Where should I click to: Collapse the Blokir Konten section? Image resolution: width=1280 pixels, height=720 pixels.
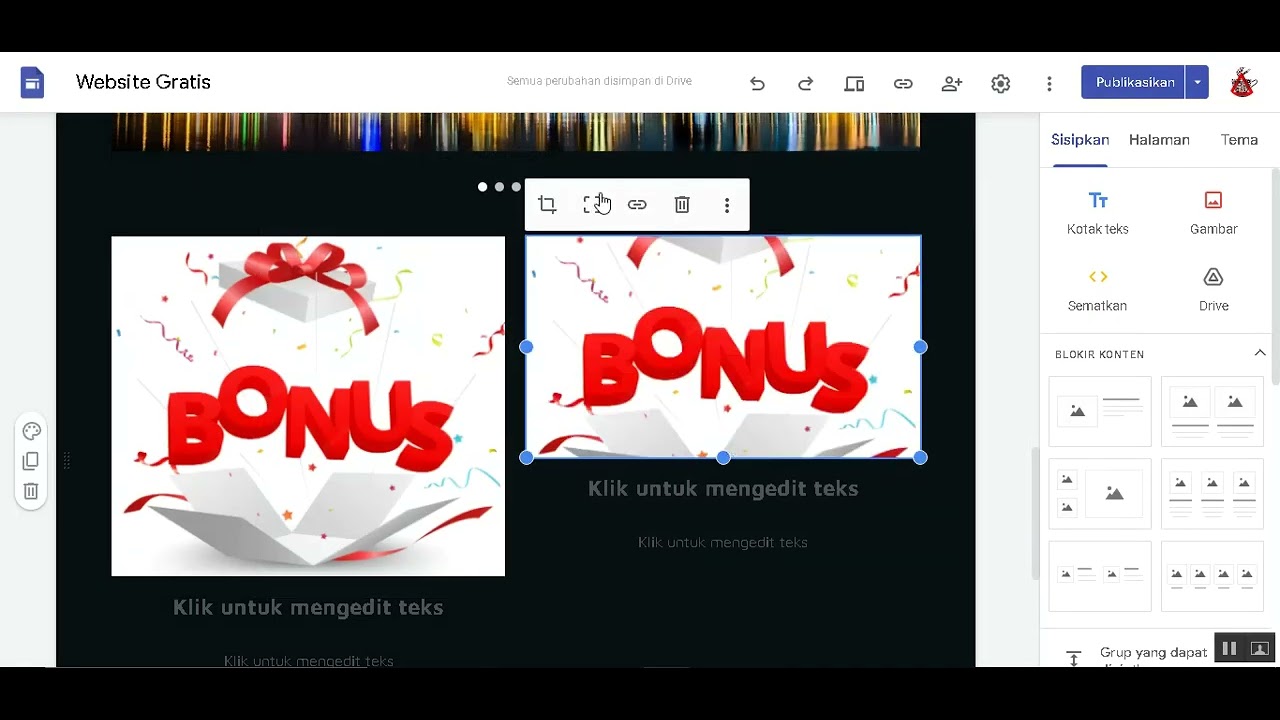click(x=1260, y=353)
